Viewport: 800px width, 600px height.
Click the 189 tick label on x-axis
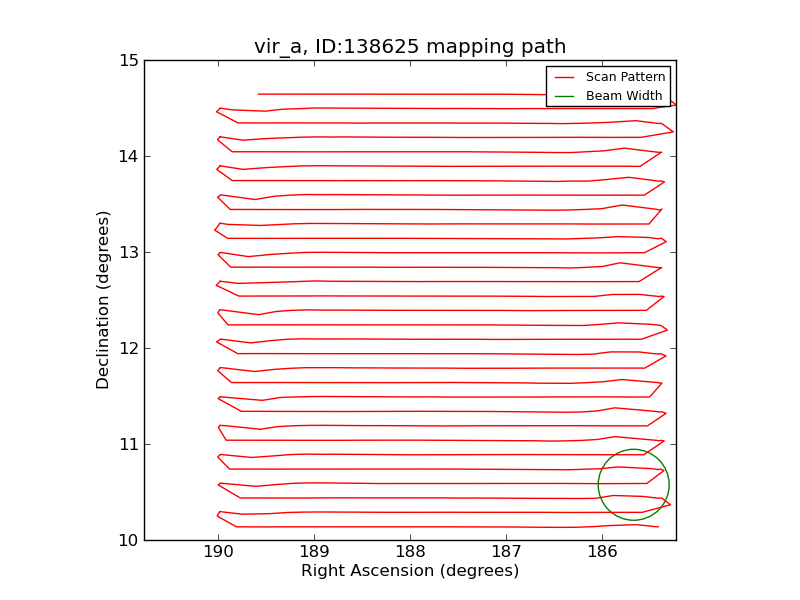point(314,552)
